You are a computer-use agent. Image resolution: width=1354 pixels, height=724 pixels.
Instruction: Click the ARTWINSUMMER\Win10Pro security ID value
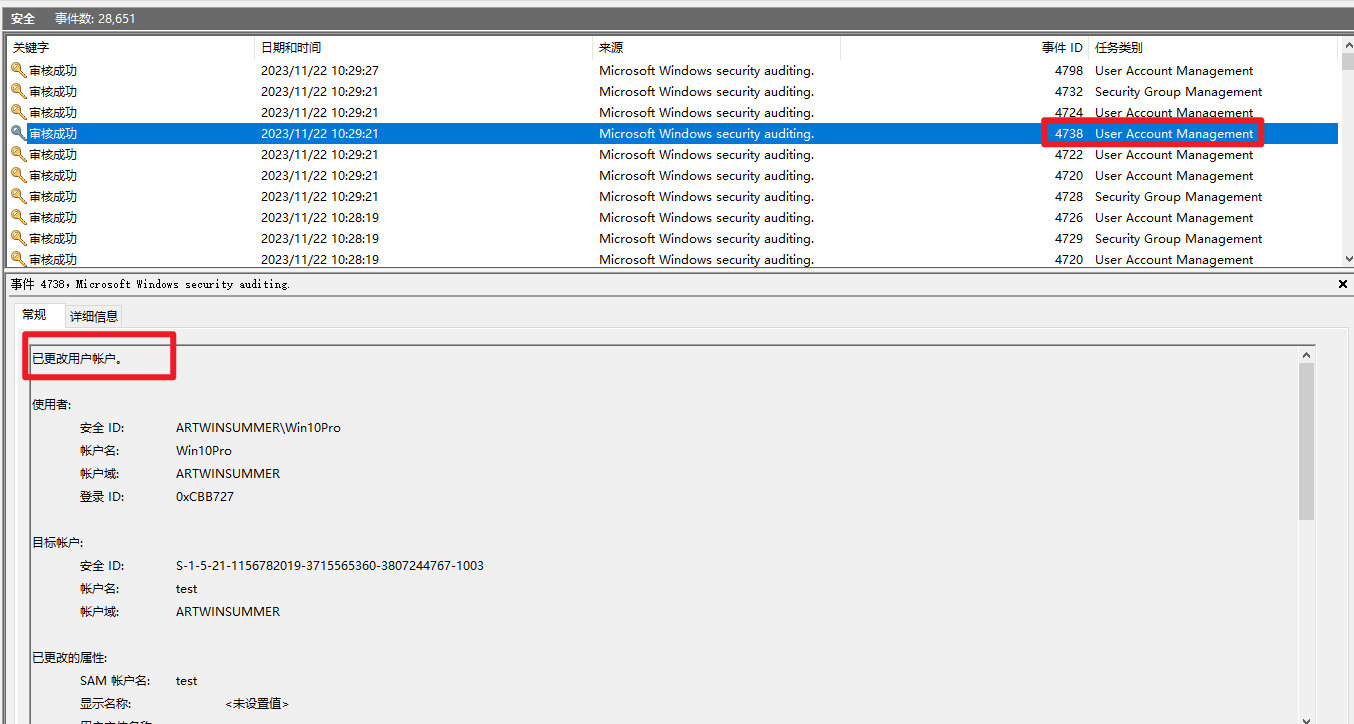point(258,428)
